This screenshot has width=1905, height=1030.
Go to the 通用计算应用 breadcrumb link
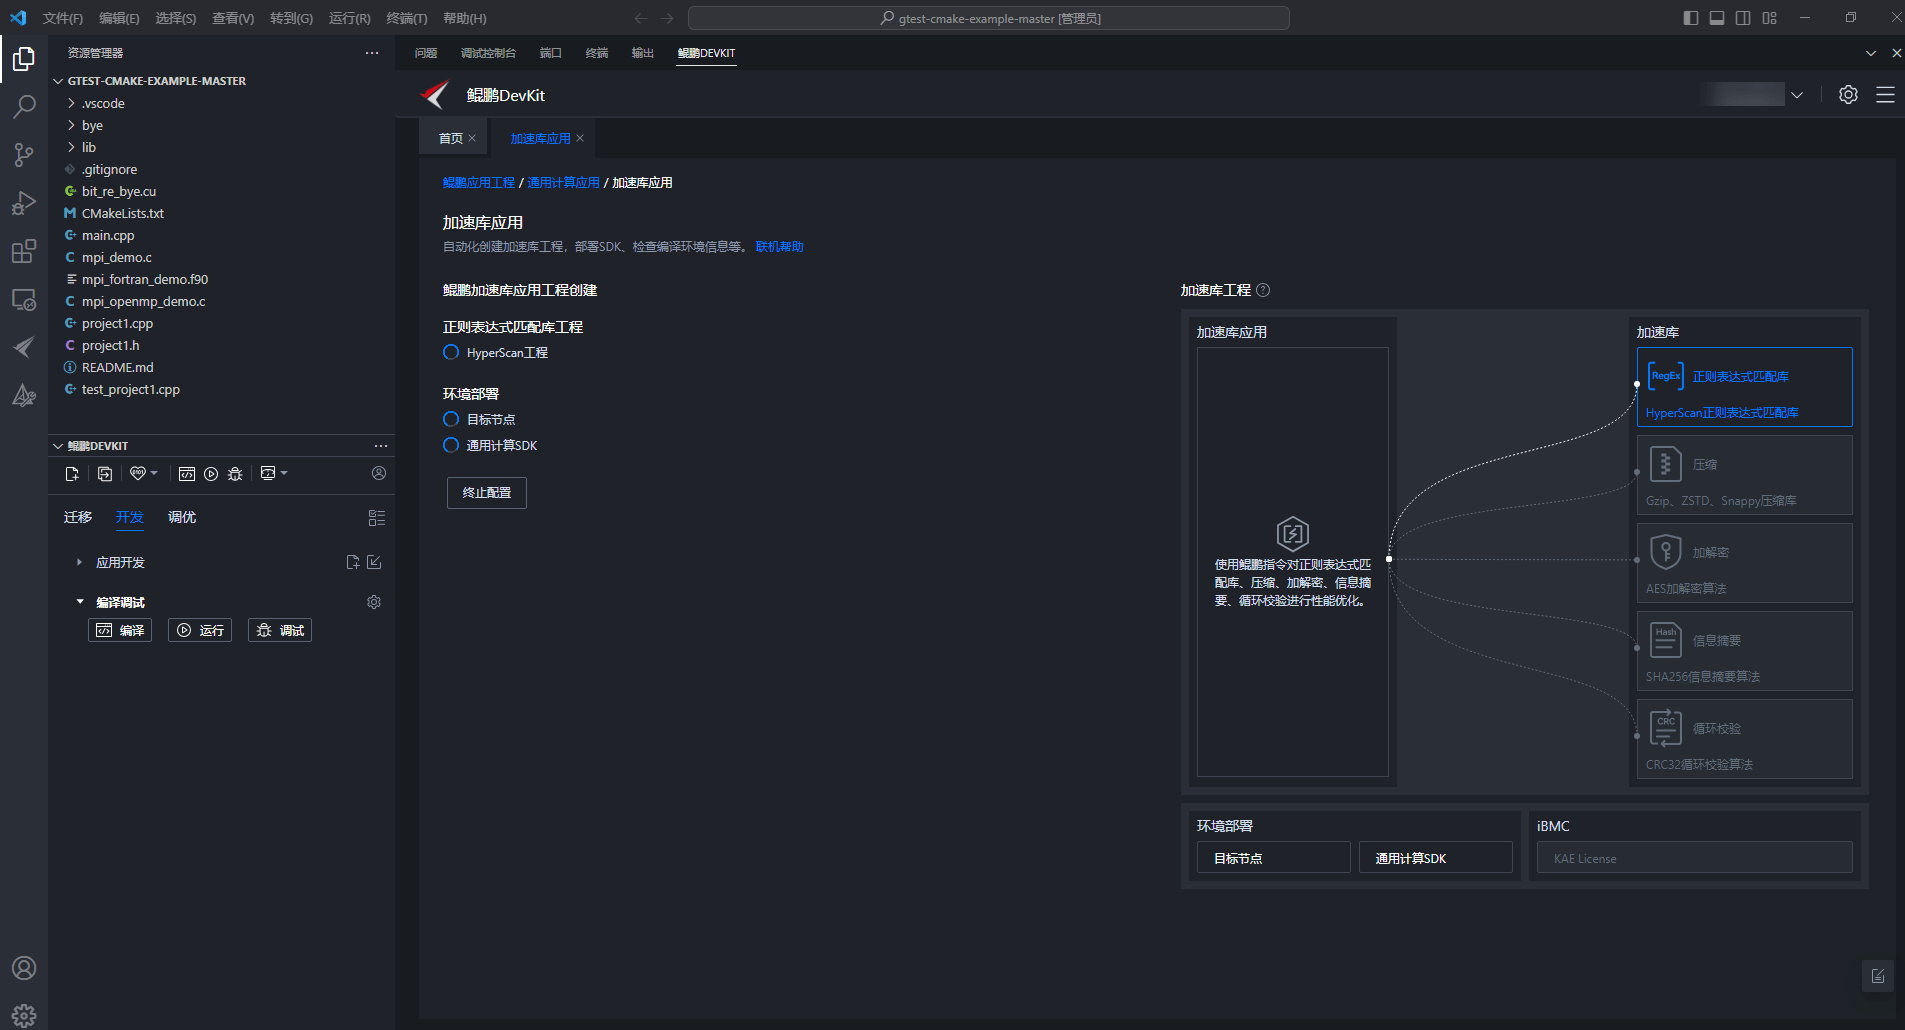pyautogui.click(x=564, y=183)
